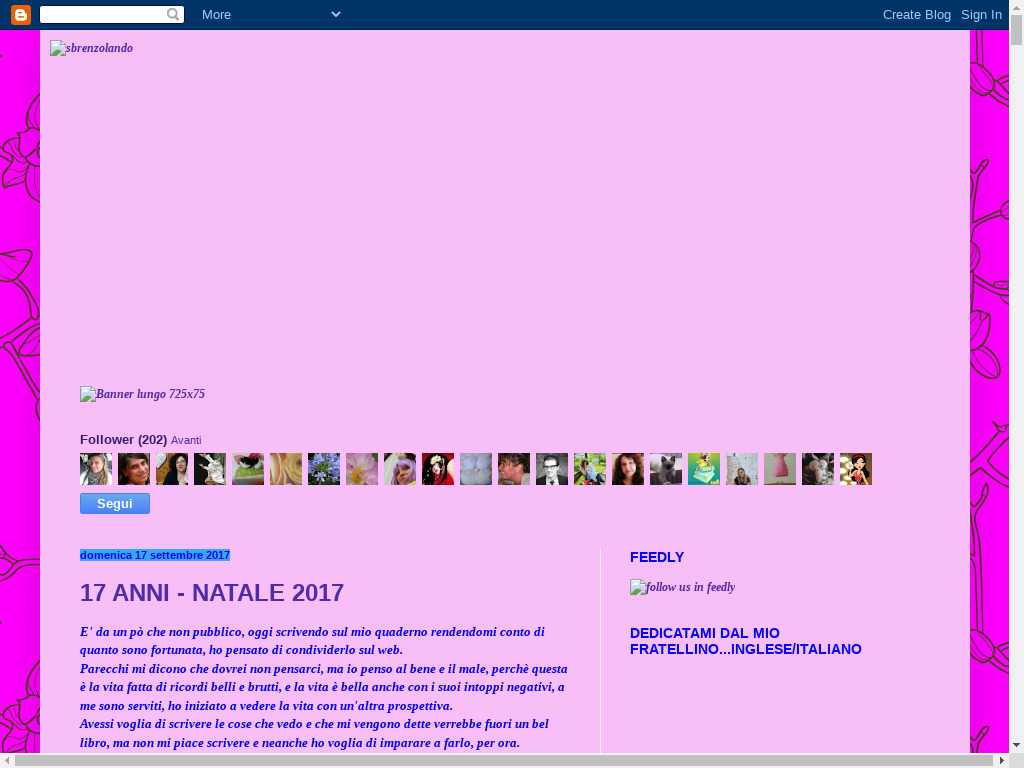Click the follow us in feedly image
Screen dimensions: 1024x768
click(x=682, y=587)
